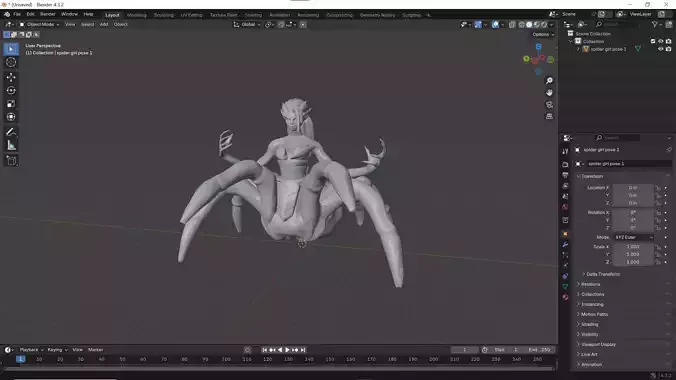Activate the Scale tool
The image size is (676, 380).
11,104
